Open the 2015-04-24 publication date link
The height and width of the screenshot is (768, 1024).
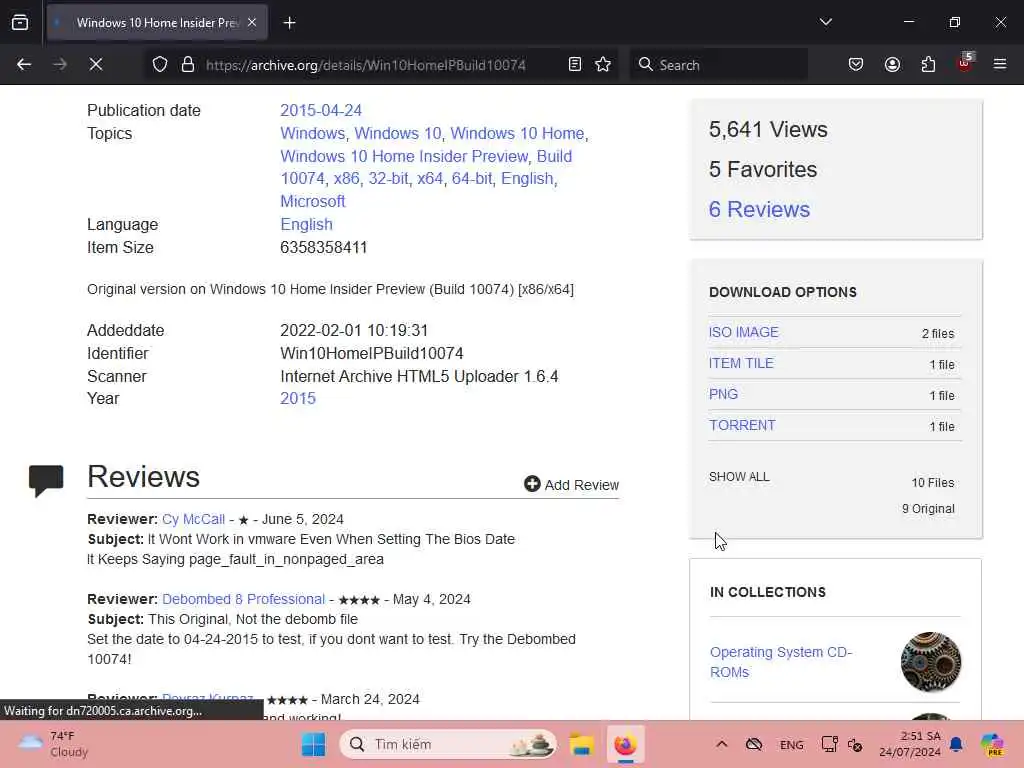pyautogui.click(x=321, y=110)
